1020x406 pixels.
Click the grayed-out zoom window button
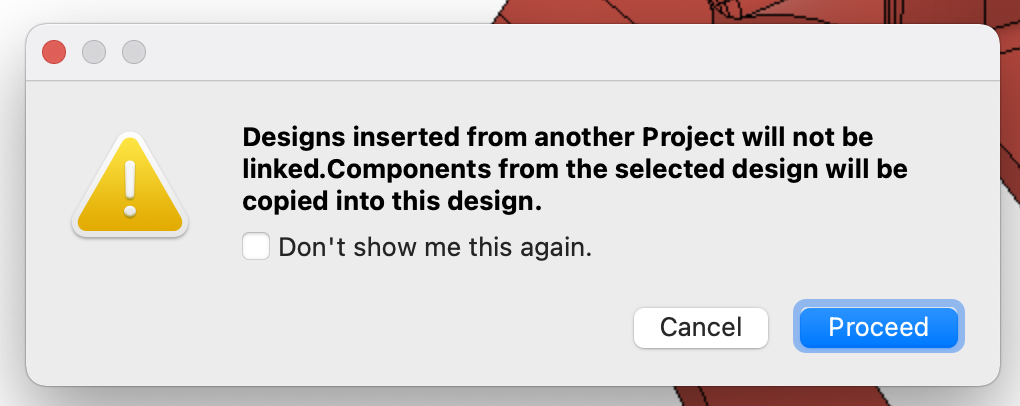tap(134, 52)
